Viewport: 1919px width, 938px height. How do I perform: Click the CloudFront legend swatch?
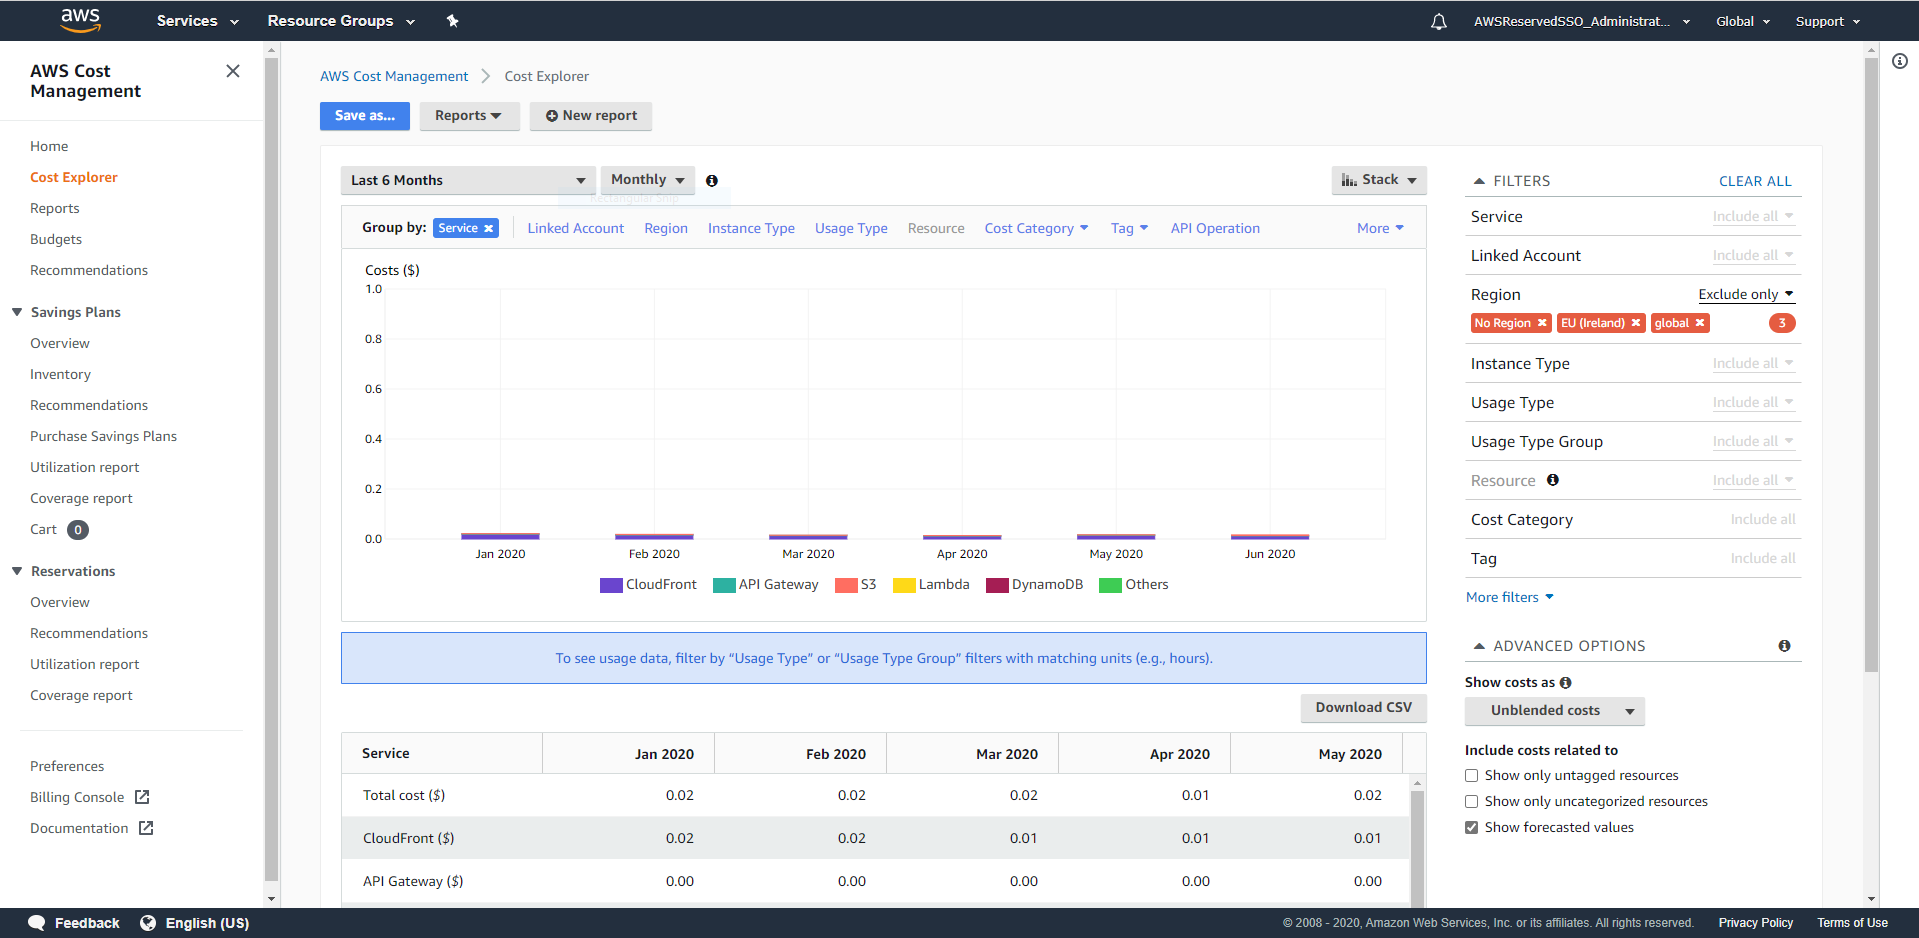[611, 586]
